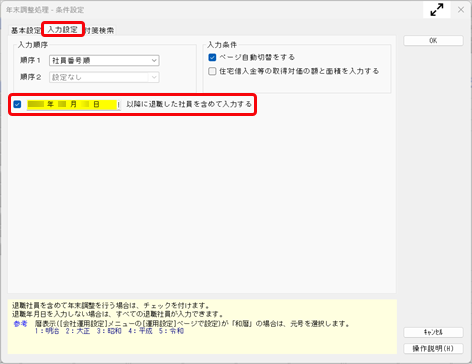Click the 入力条件 group label
Image resolution: width=472 pixels, height=364 pixels.
tap(222, 45)
